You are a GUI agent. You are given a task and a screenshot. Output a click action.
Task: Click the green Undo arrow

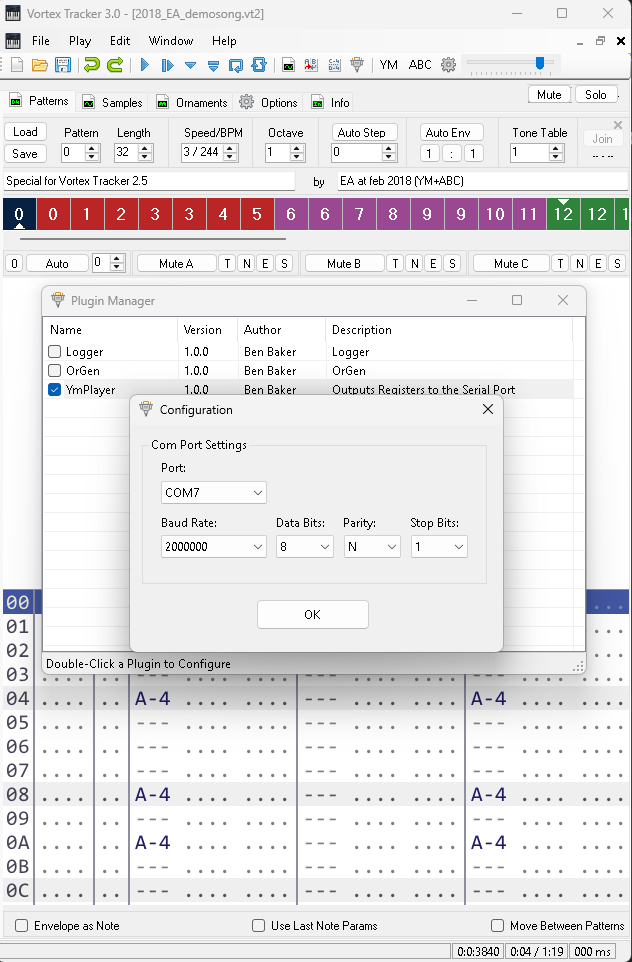point(92,65)
